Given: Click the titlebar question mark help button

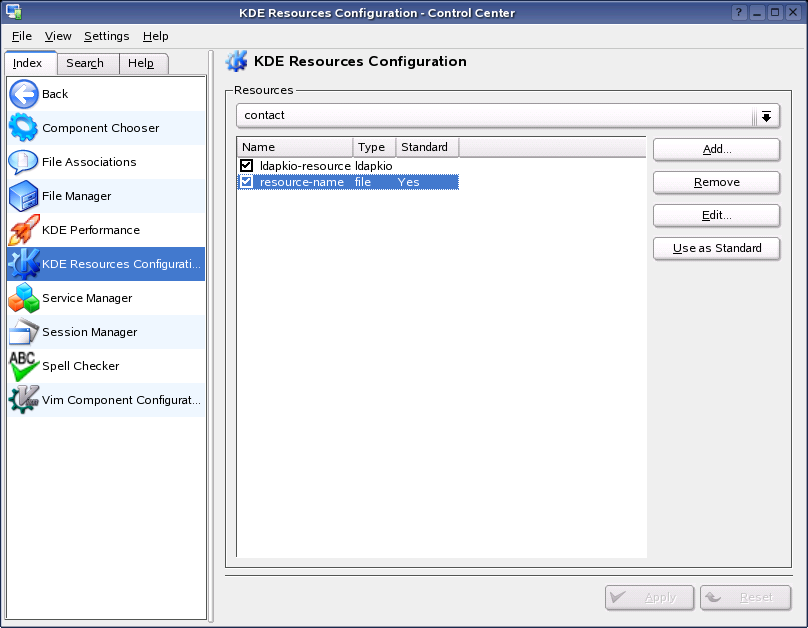Looking at the screenshot, I should [739, 12].
